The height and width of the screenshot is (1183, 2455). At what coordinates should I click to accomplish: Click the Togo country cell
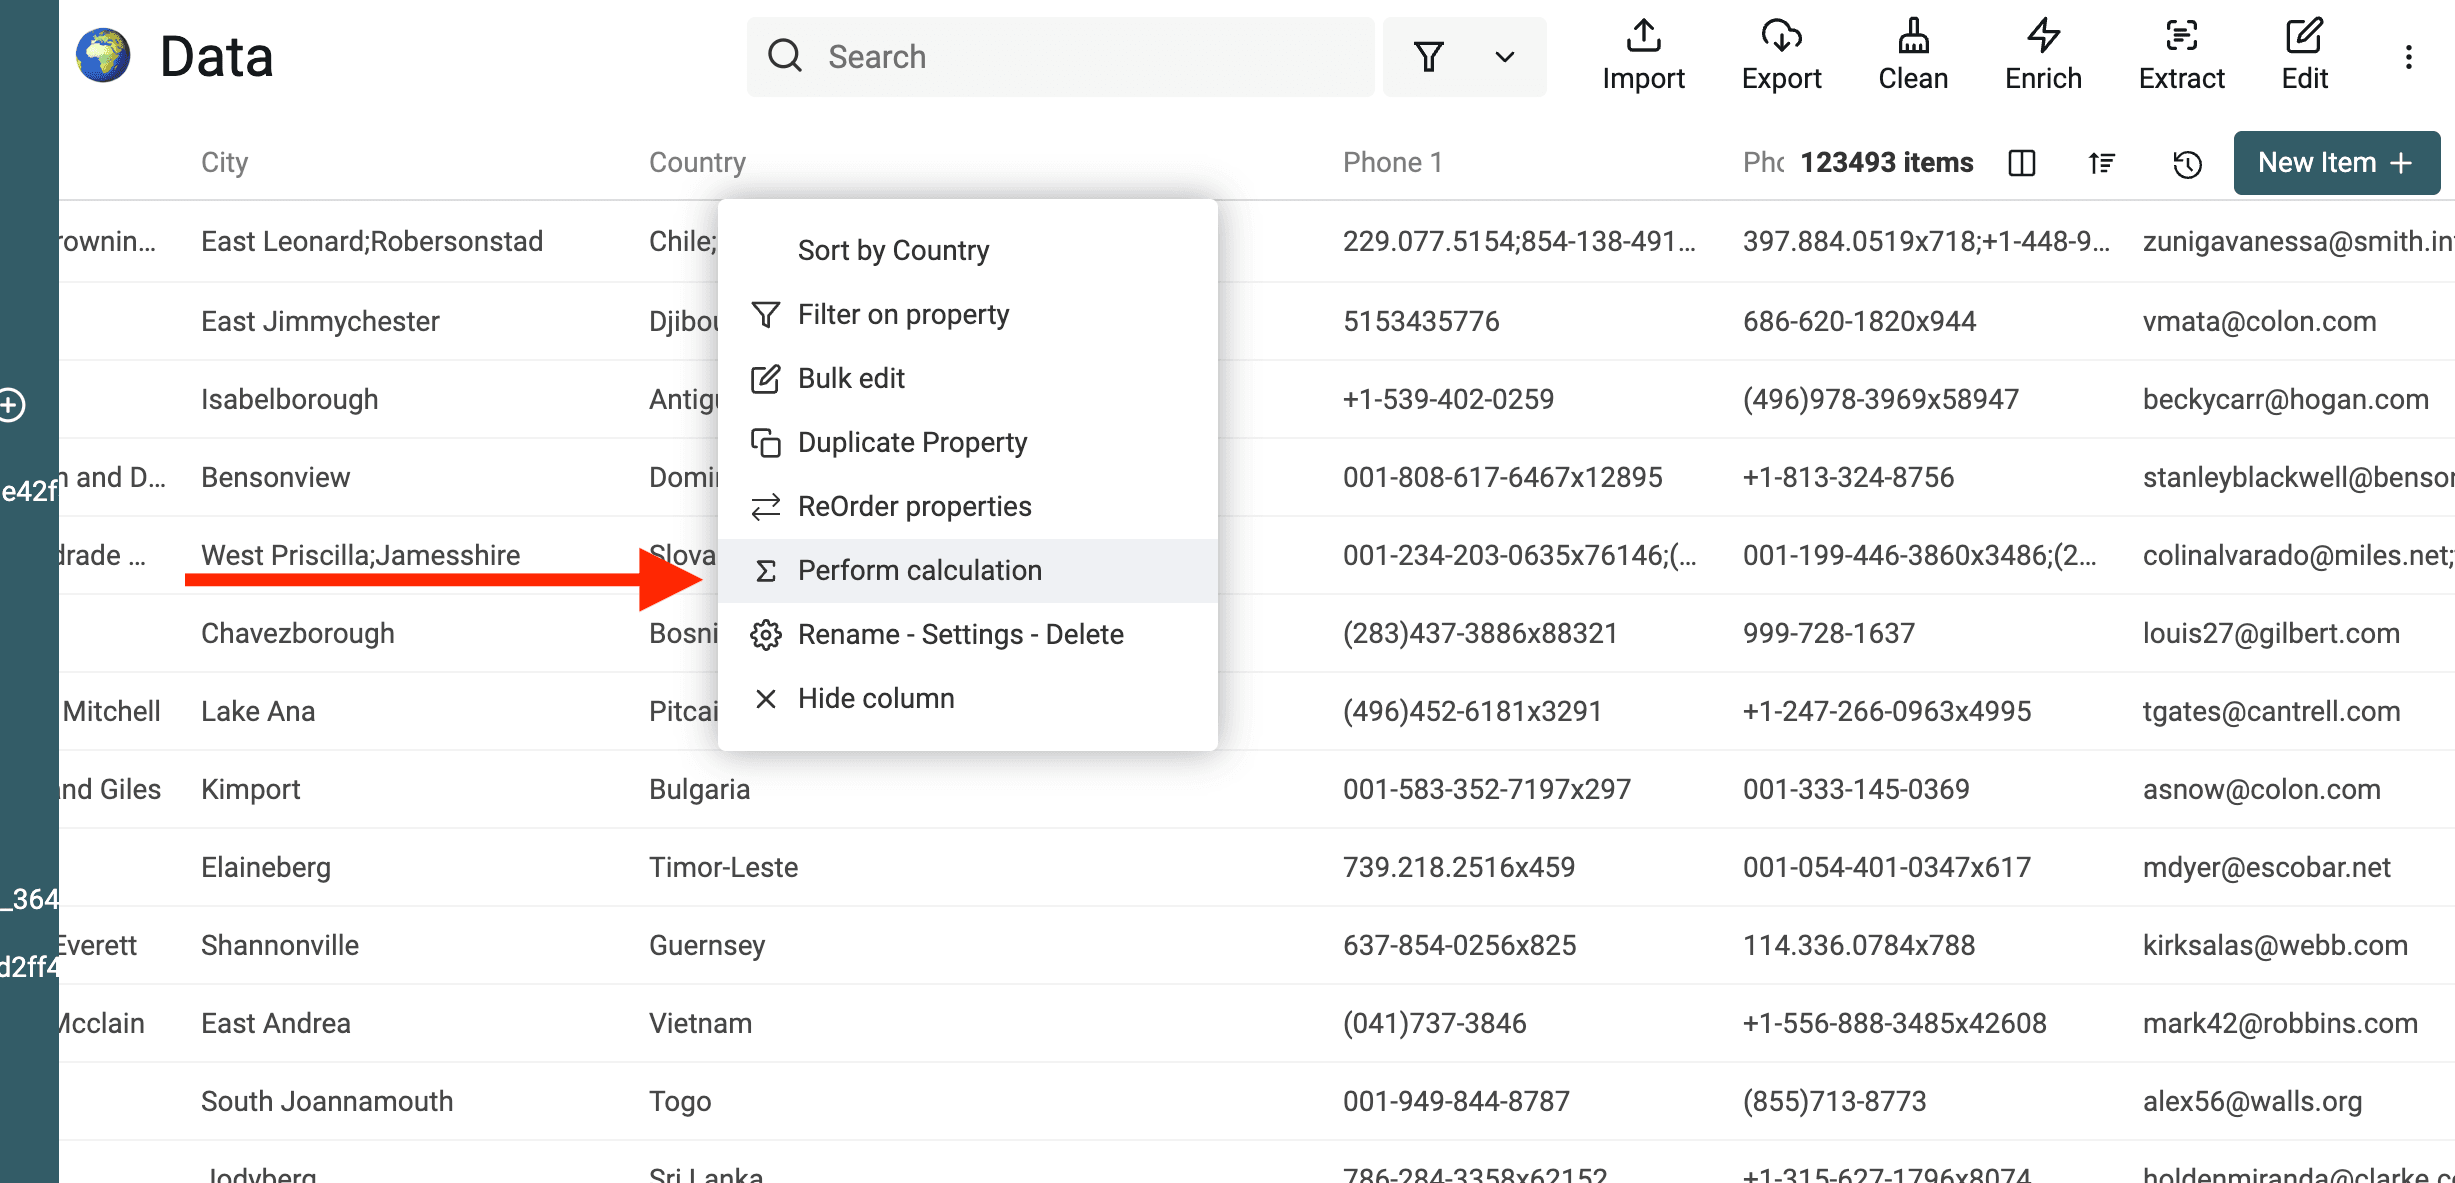[x=680, y=1101]
